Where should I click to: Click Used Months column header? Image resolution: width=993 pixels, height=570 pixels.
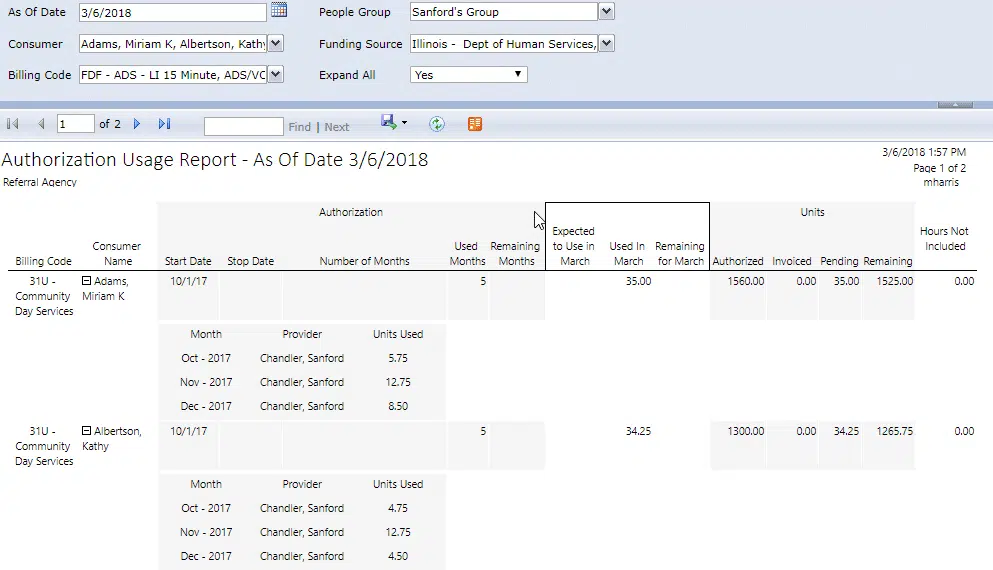tap(467, 254)
